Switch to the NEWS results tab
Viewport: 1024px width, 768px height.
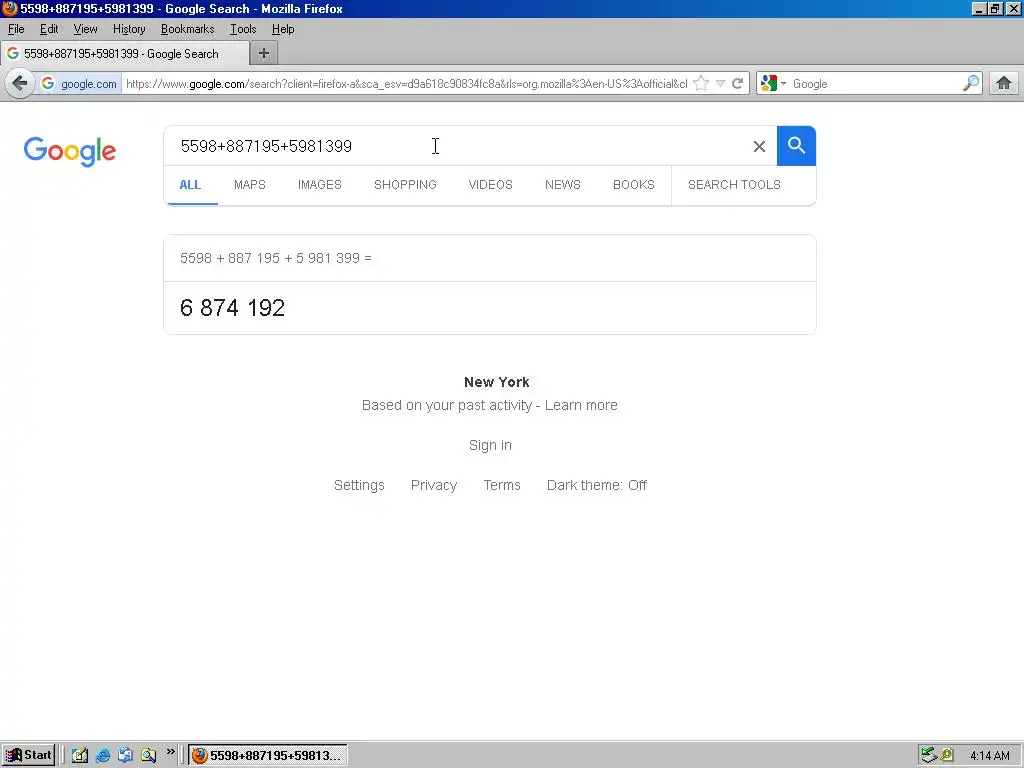pyautogui.click(x=562, y=185)
